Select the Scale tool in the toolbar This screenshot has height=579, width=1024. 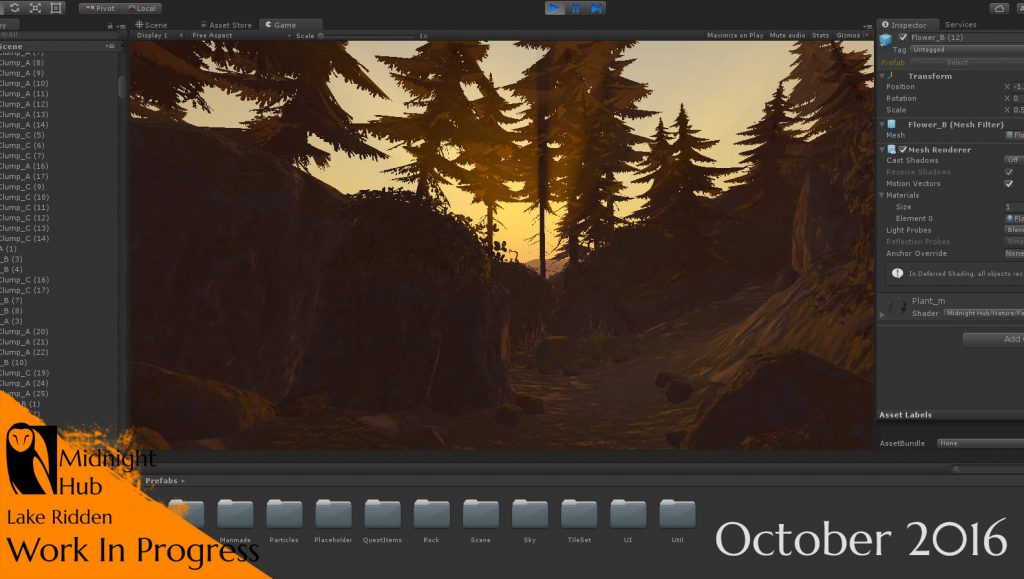(x=35, y=8)
